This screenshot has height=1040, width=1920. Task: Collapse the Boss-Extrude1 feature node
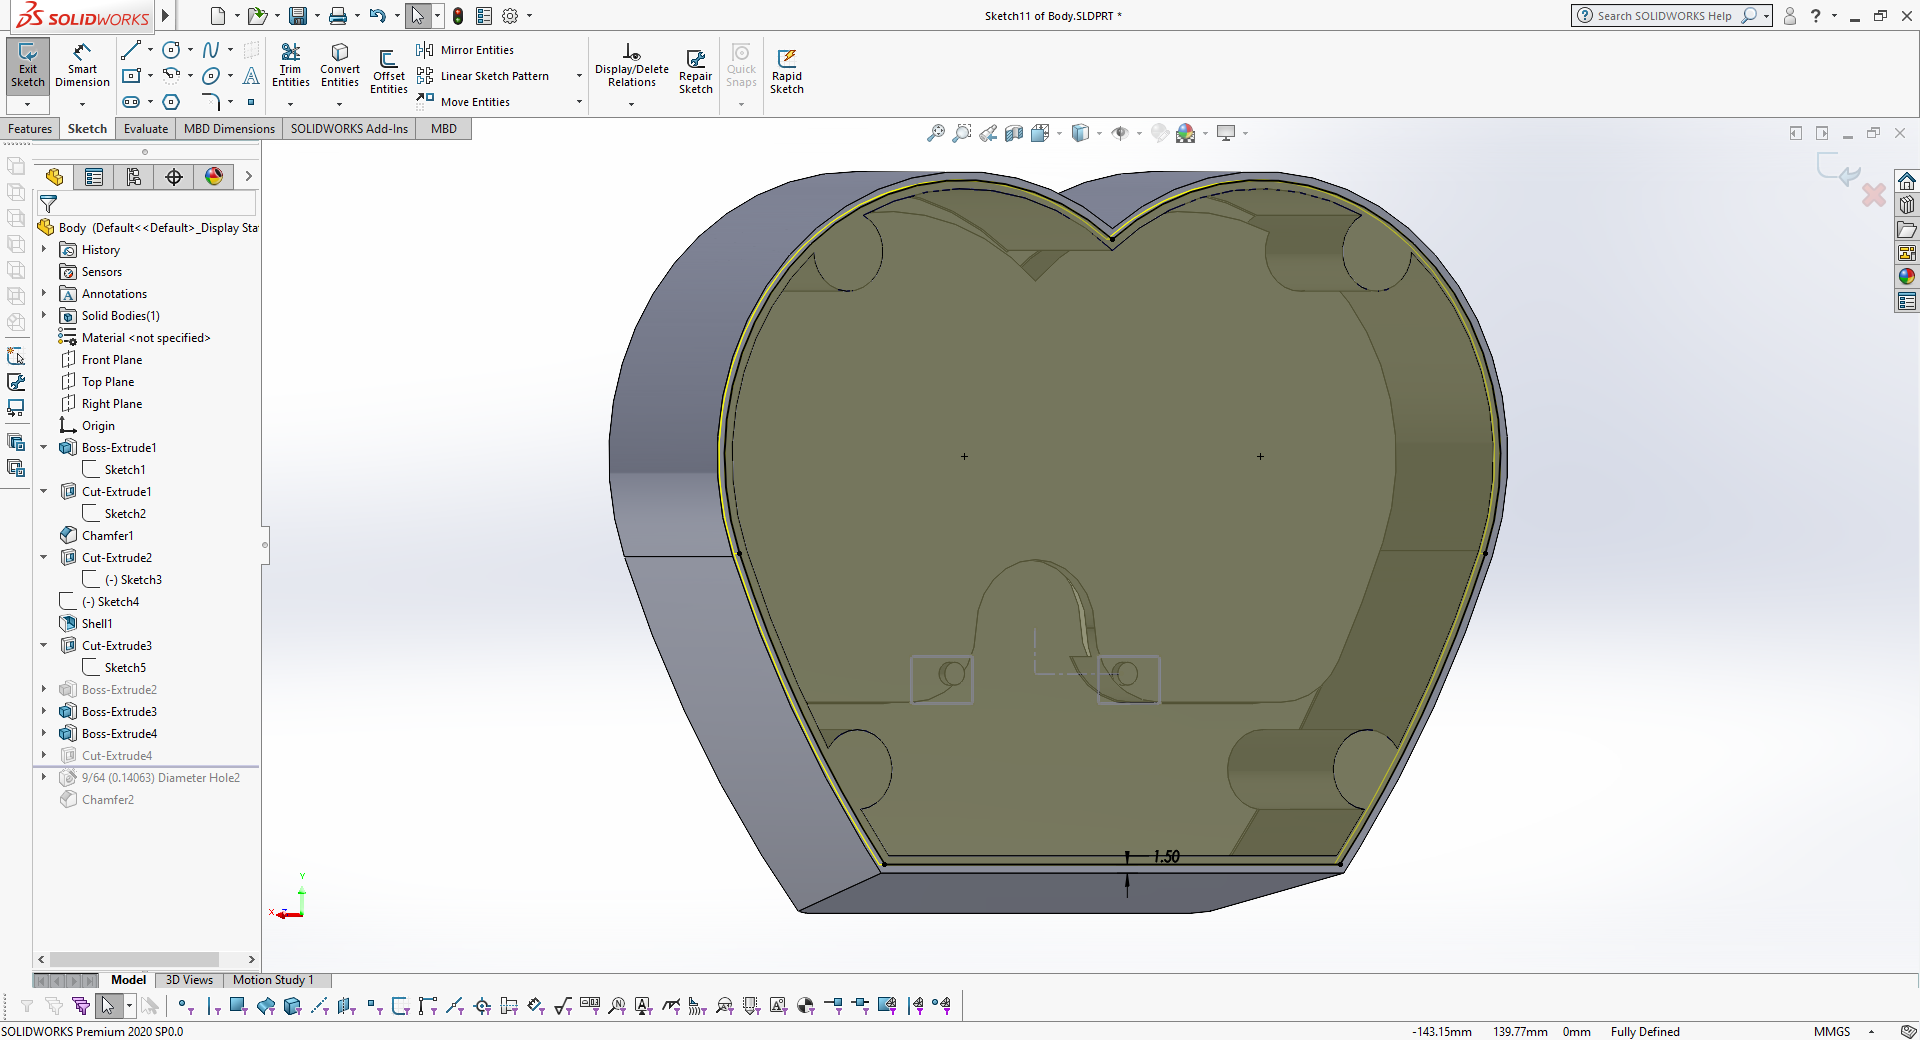coord(44,448)
